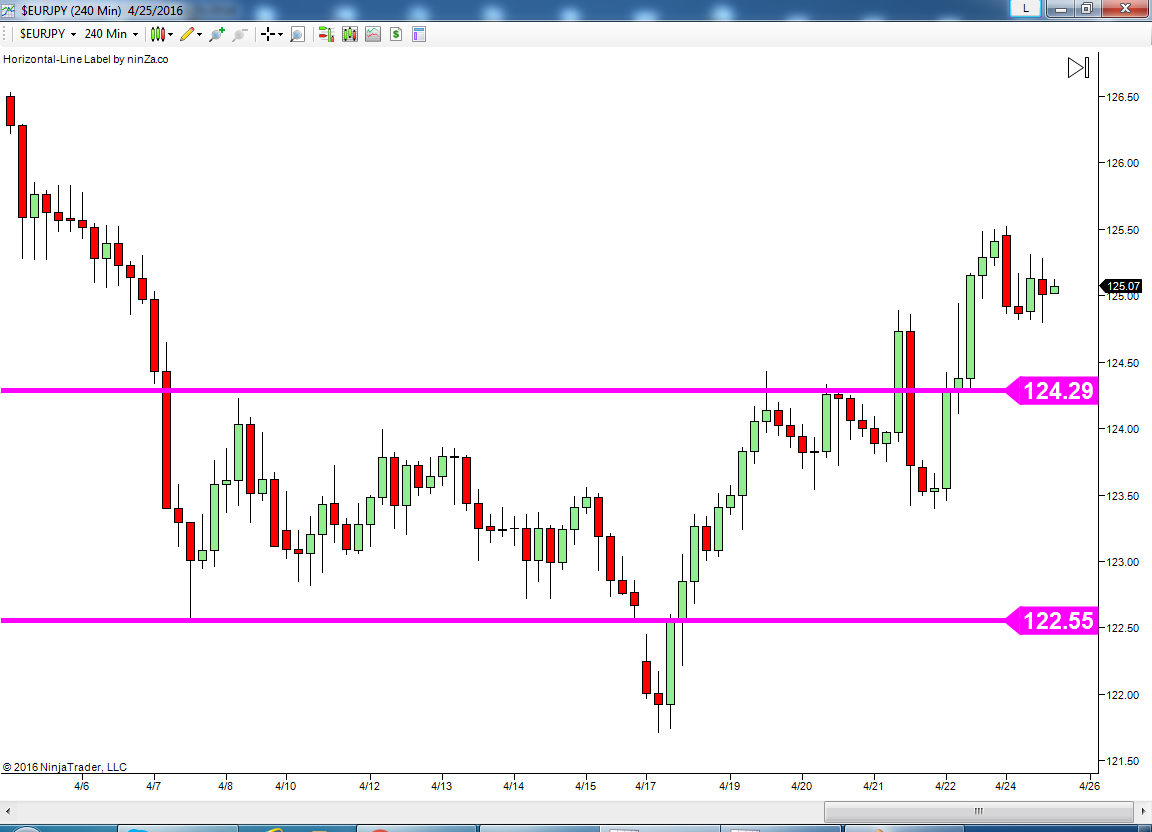Open the chart Properties panel icon
Image resolution: width=1152 pixels, height=832 pixels.
coord(419,34)
